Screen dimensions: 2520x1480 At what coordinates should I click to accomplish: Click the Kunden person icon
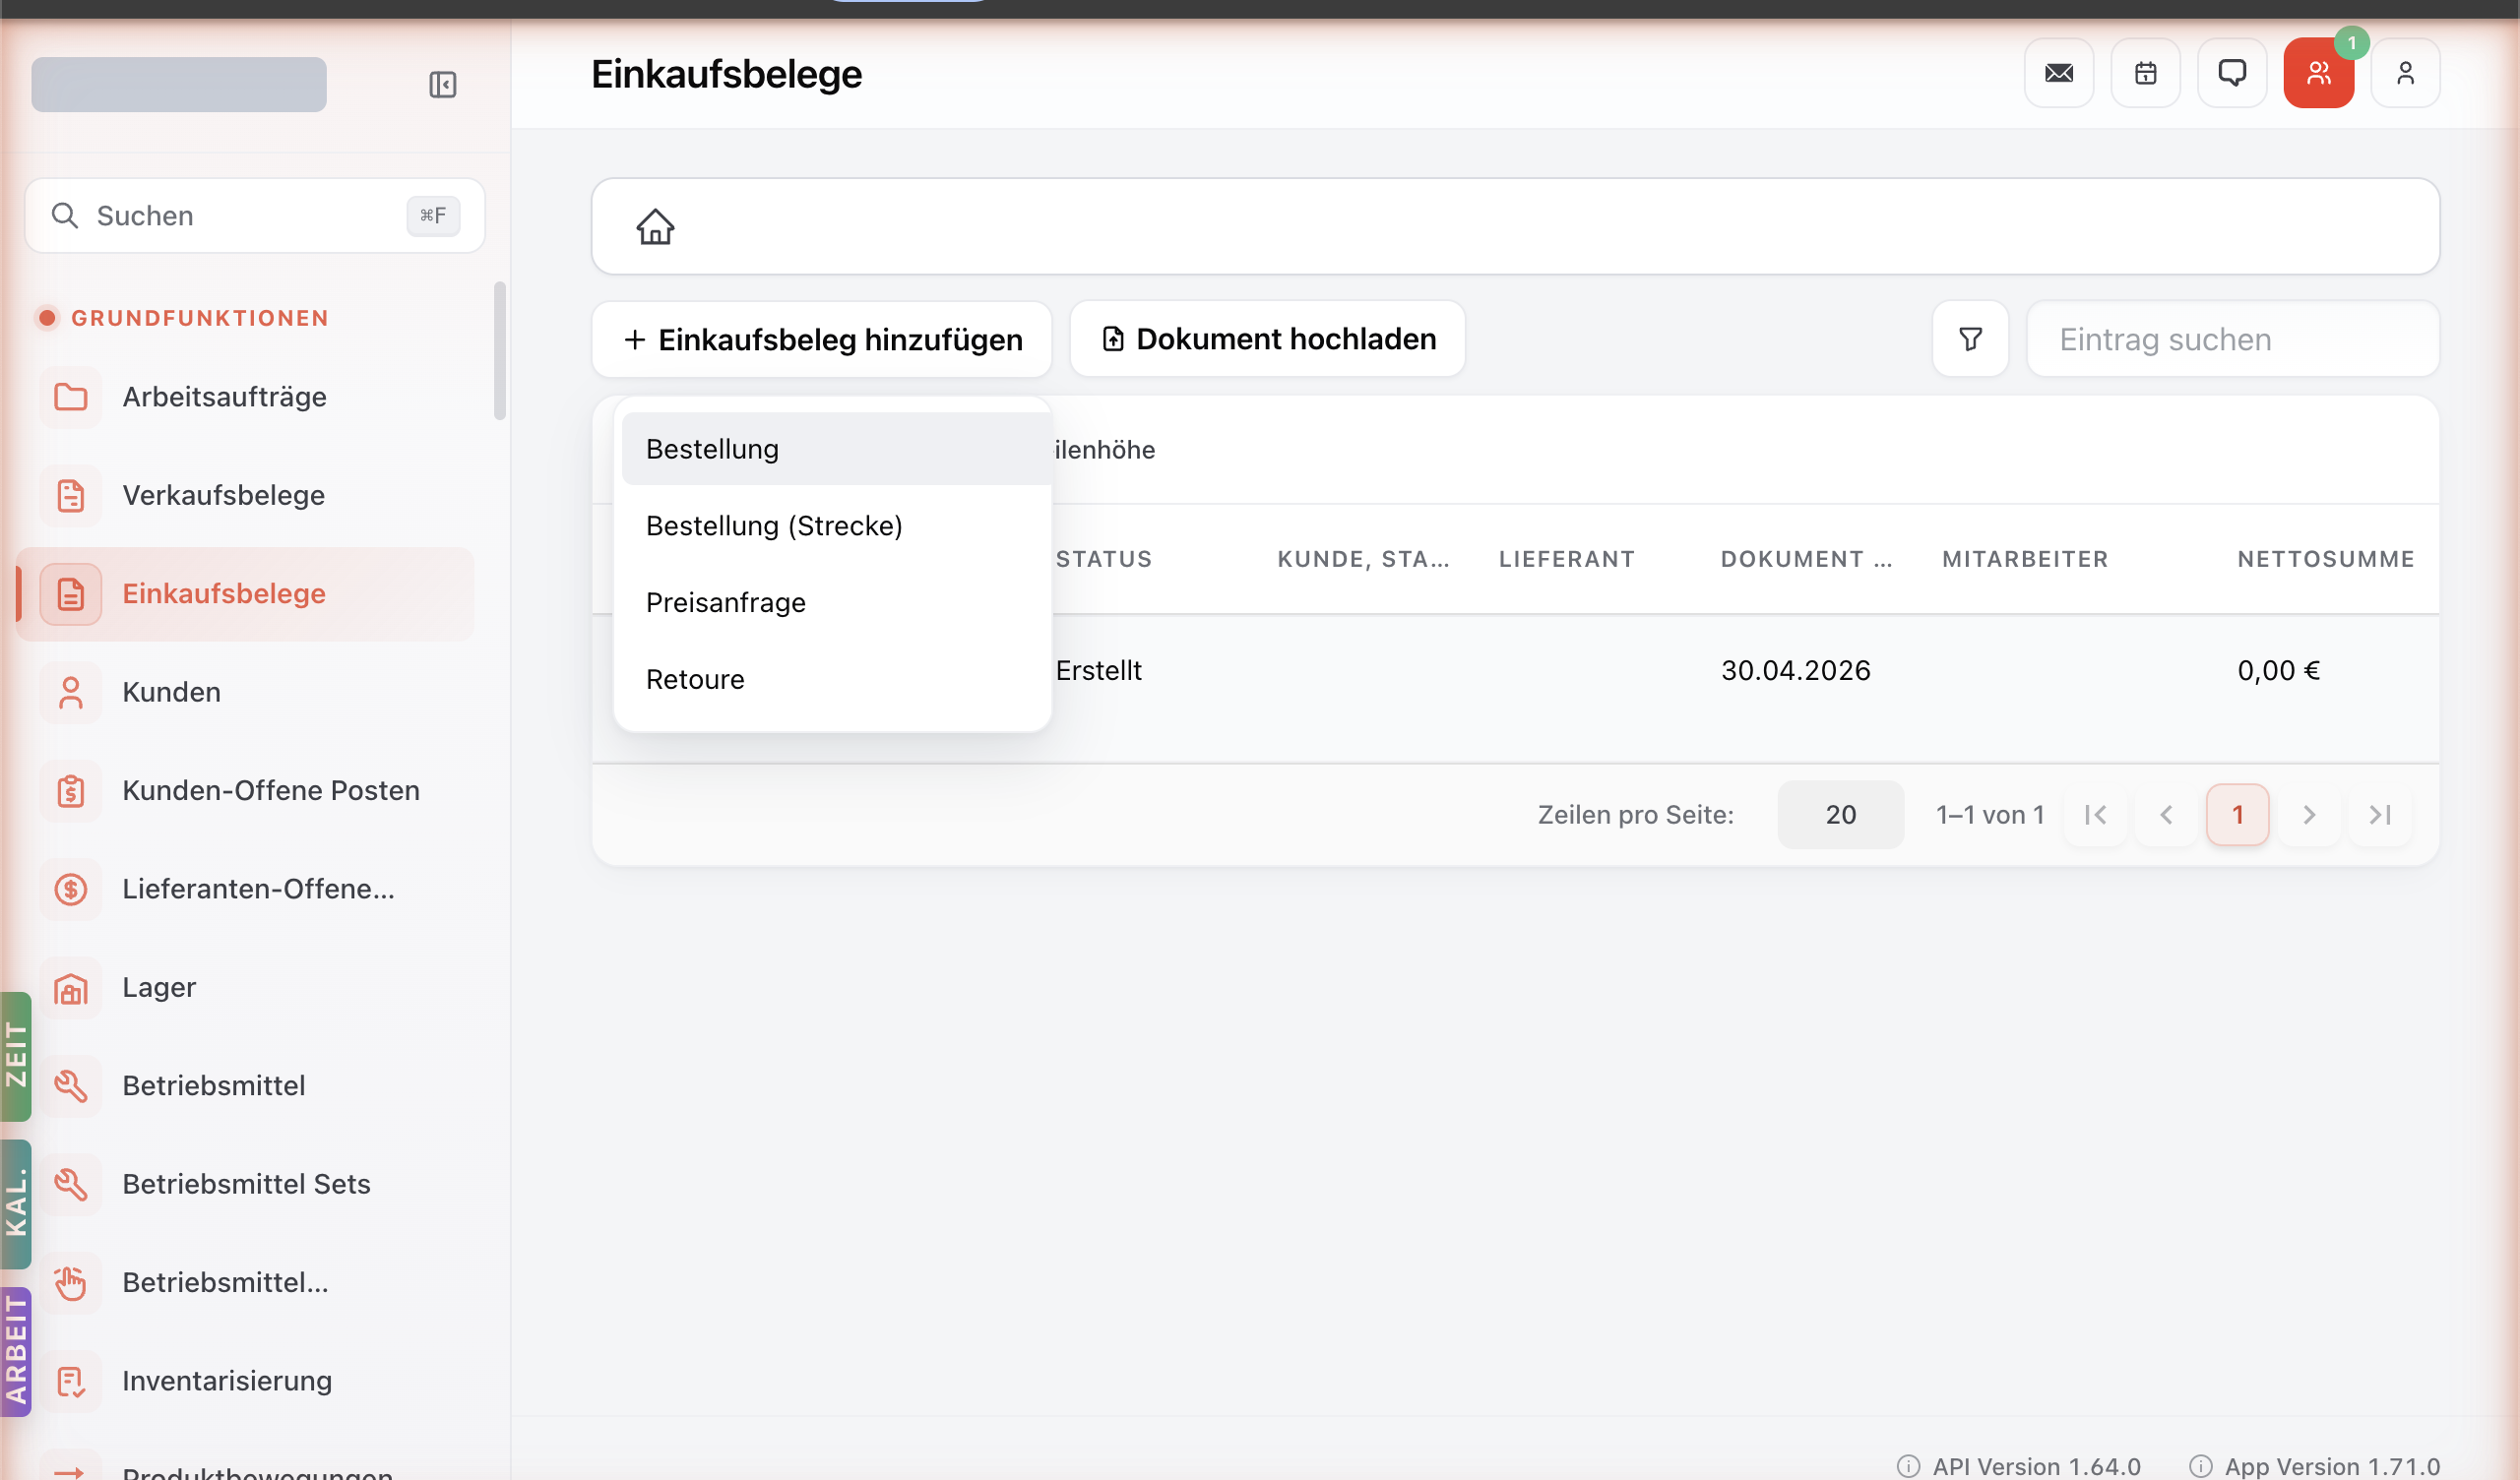click(x=70, y=692)
